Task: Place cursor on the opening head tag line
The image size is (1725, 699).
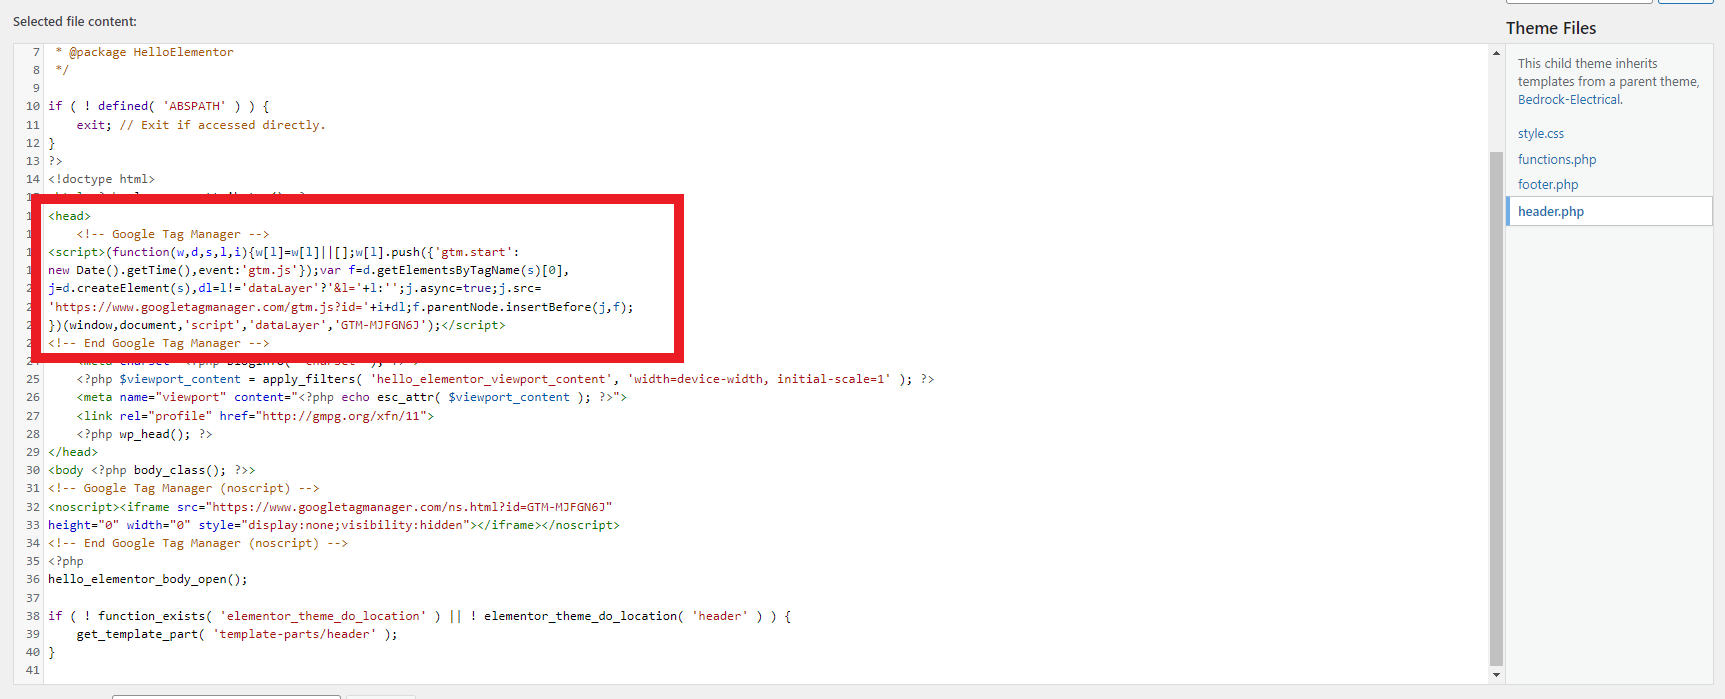Action: tap(70, 216)
